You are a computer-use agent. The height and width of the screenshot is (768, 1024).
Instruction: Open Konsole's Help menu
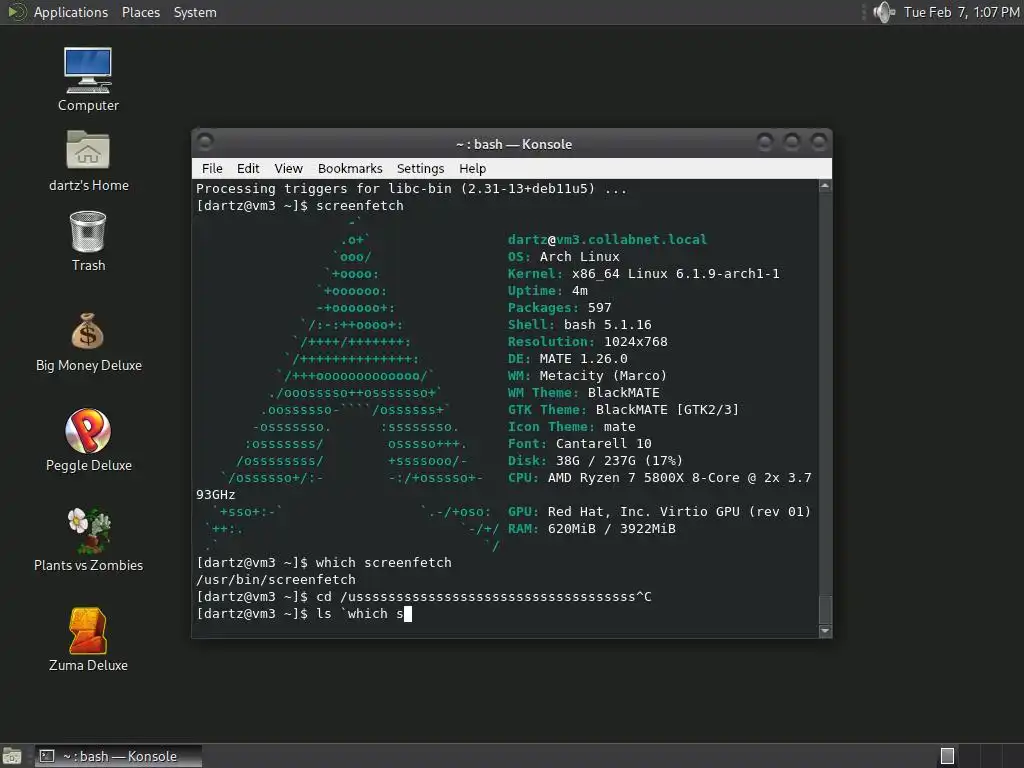pos(472,168)
